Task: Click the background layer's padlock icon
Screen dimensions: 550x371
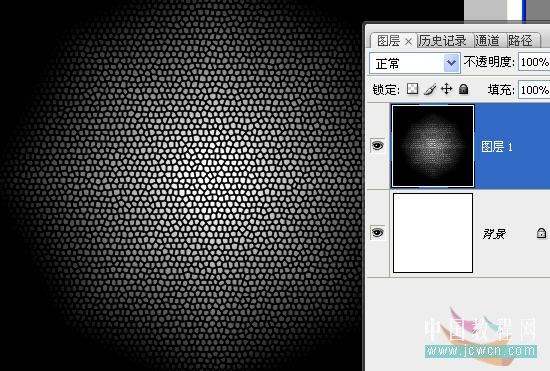Action: click(541, 233)
